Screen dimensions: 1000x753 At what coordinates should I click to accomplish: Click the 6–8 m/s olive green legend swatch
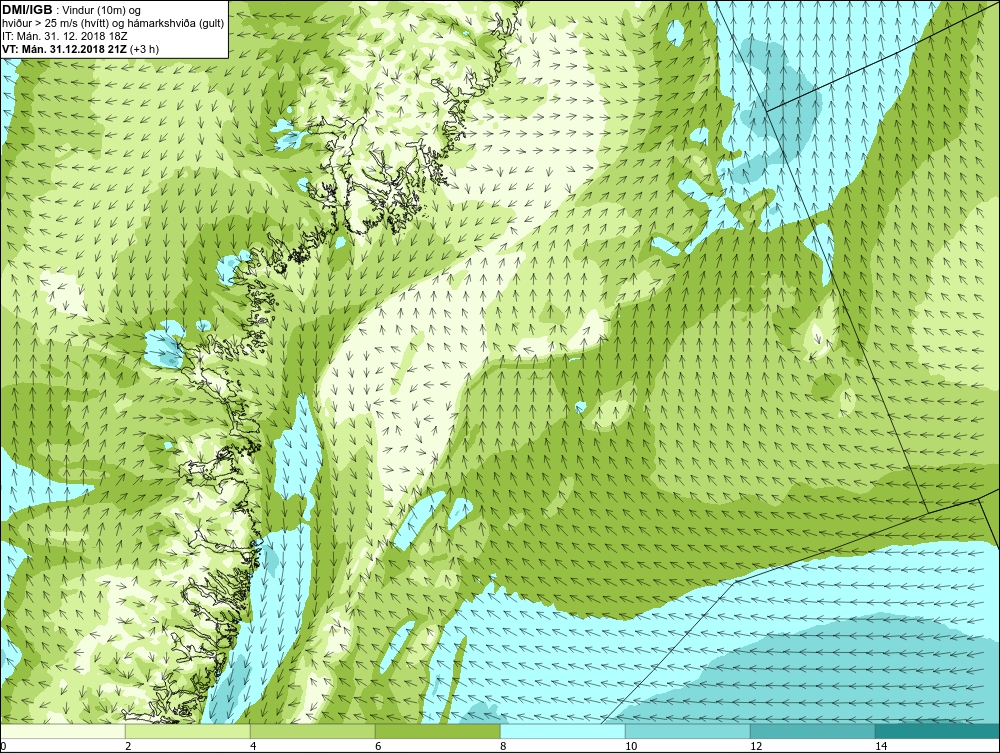pos(438,731)
